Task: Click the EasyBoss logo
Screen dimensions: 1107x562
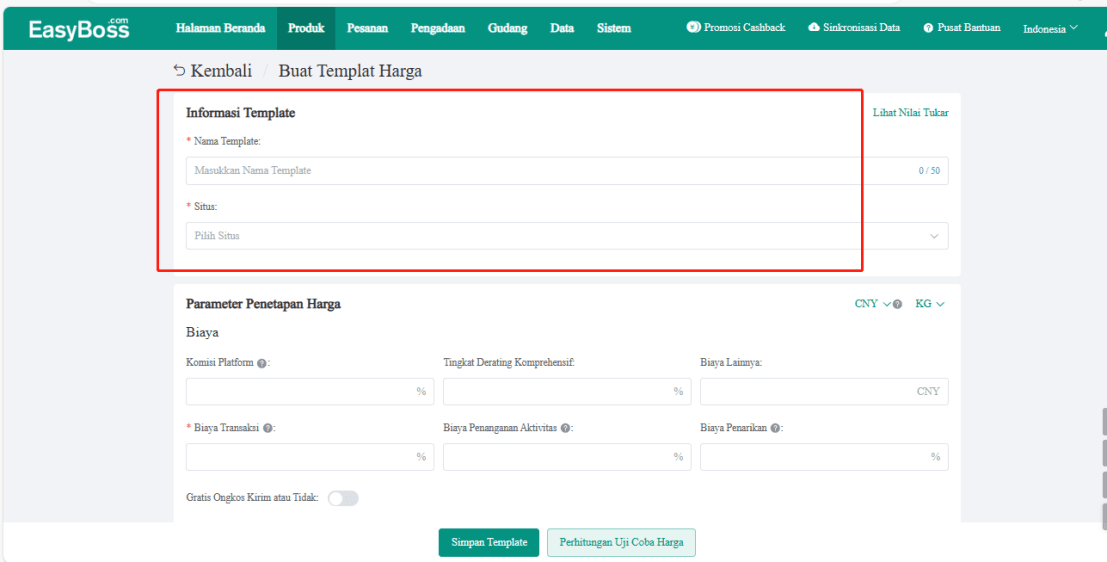Action: click(x=79, y=29)
